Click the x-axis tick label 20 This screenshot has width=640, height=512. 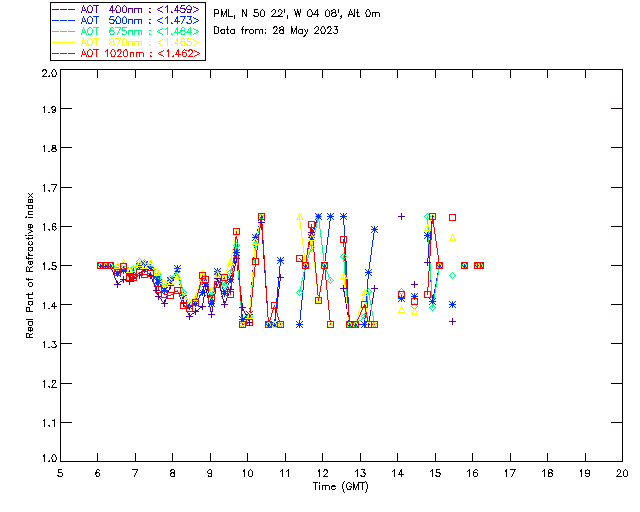coord(622,473)
